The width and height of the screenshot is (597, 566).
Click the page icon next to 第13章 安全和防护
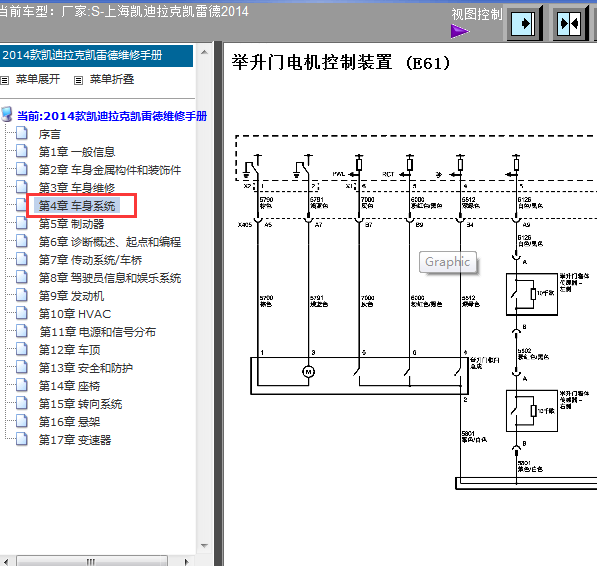point(22,367)
